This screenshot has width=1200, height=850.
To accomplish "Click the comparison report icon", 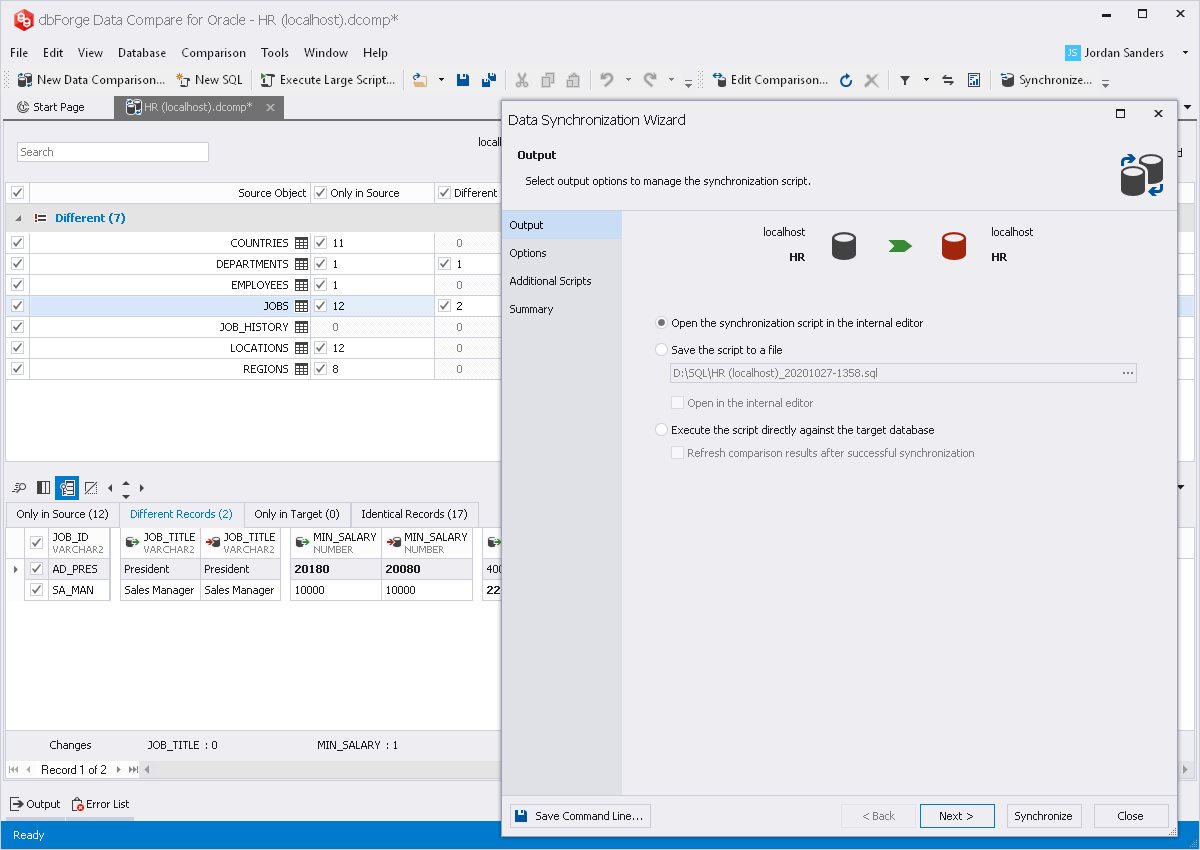I will click(x=974, y=80).
